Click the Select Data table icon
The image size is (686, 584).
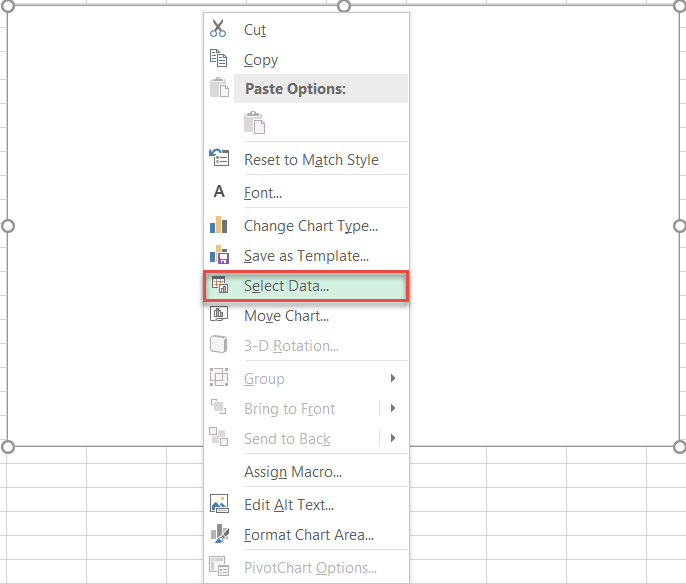click(220, 285)
